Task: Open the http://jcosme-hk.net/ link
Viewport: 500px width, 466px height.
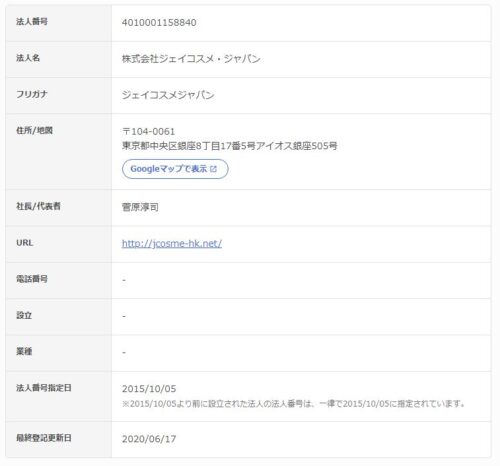Action: (172, 244)
